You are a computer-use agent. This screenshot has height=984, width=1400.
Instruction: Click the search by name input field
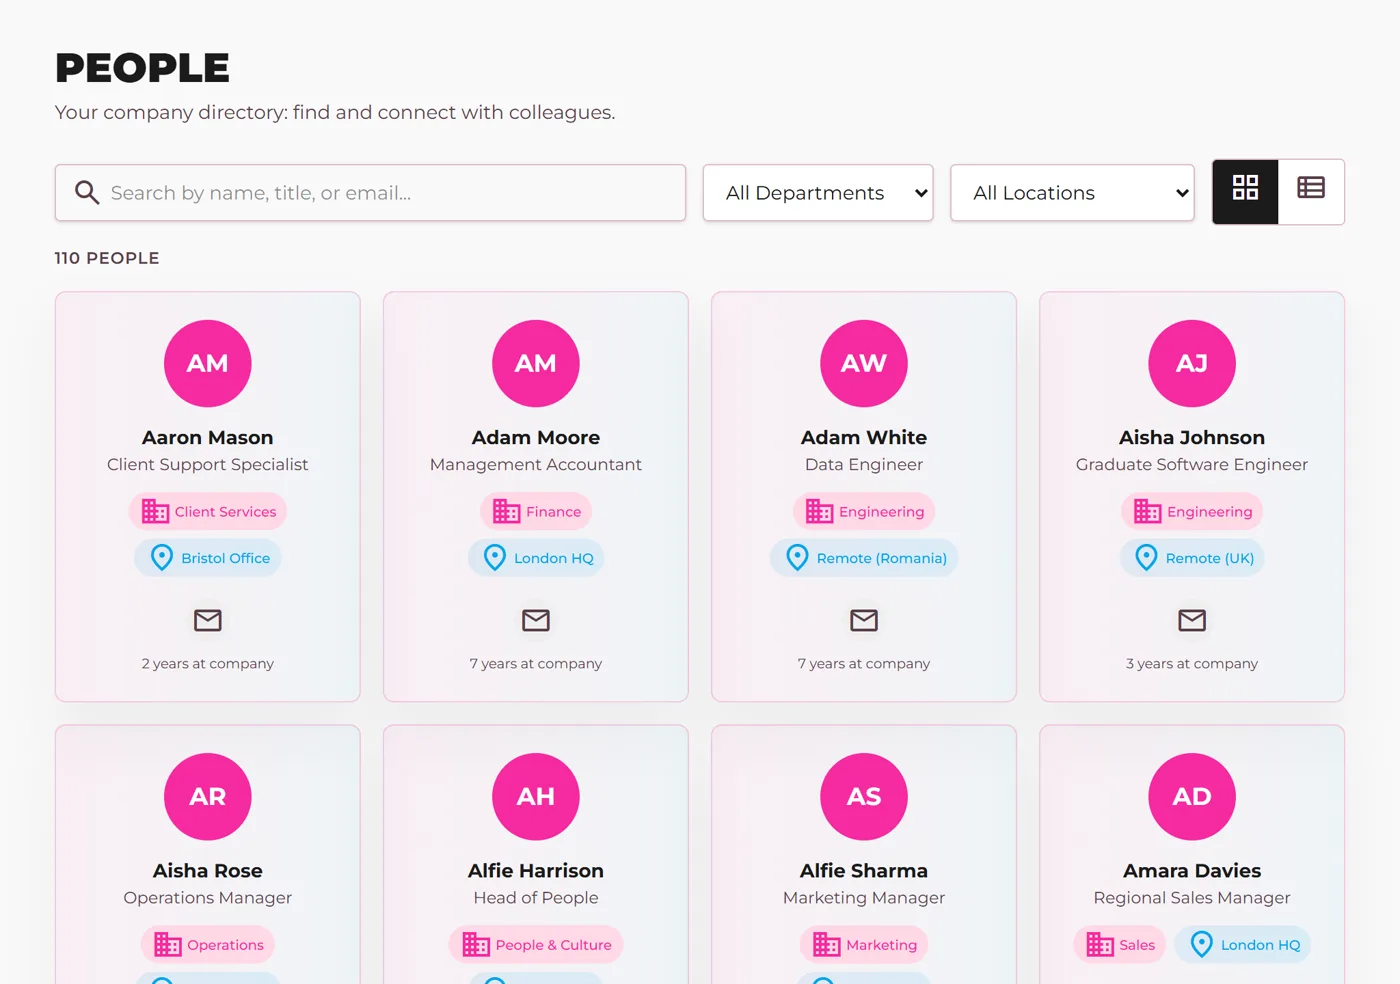click(x=370, y=193)
